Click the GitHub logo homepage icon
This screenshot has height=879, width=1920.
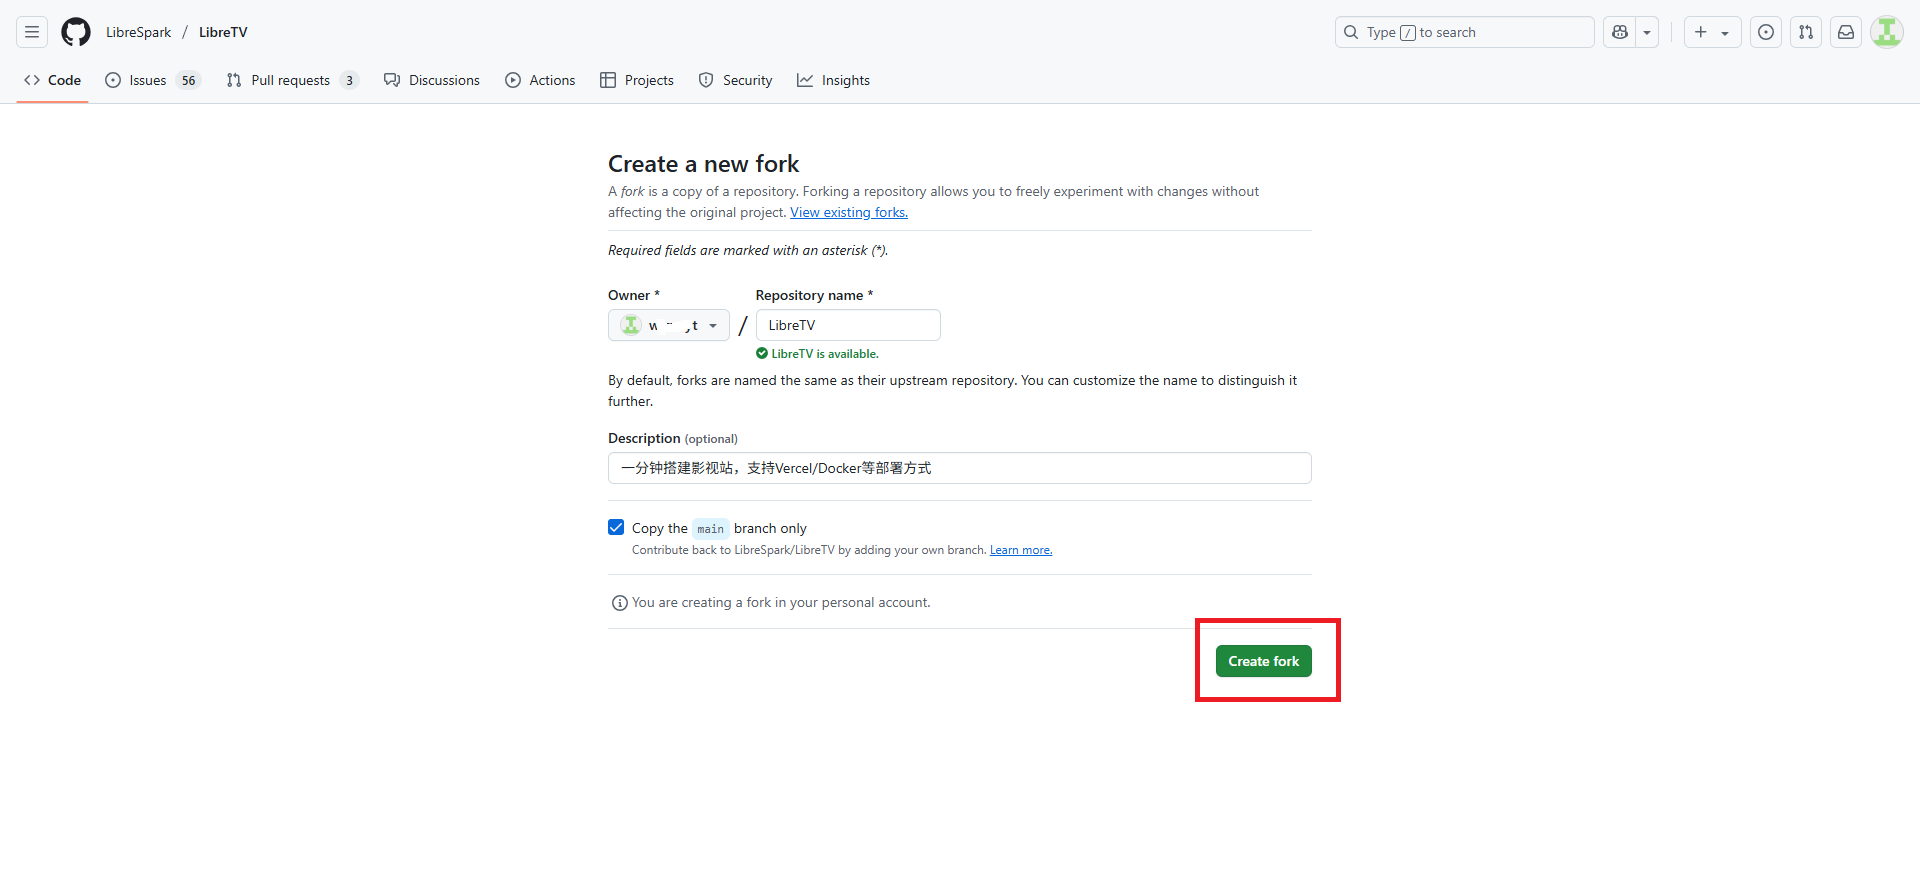coord(76,32)
